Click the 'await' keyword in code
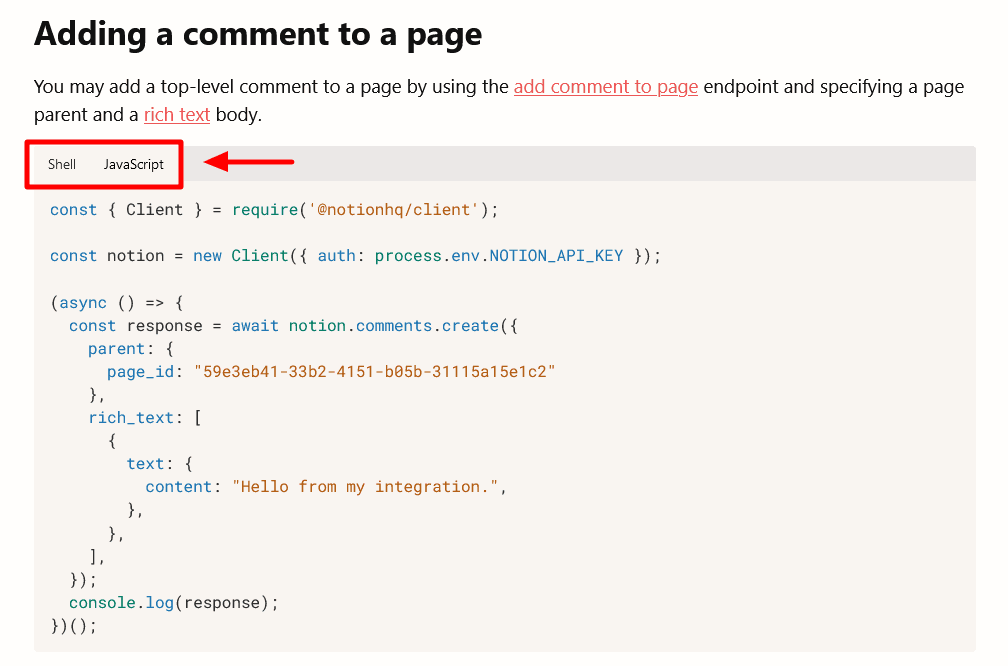 255,326
